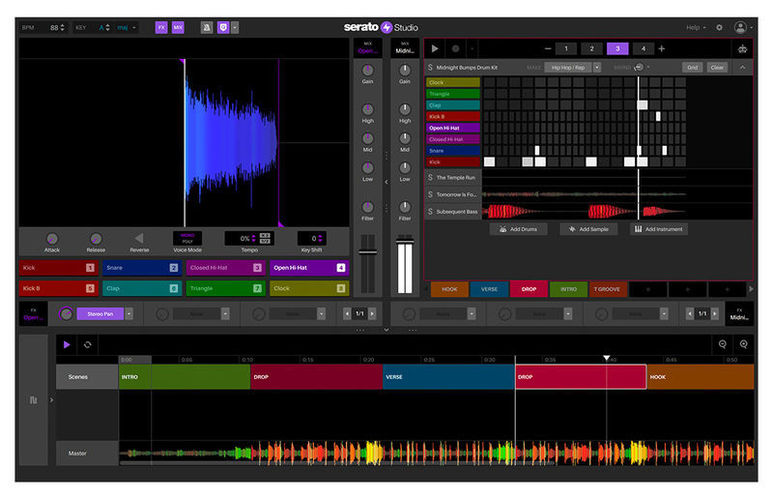Turn the Release knob
The image size is (773, 500).
point(96,239)
